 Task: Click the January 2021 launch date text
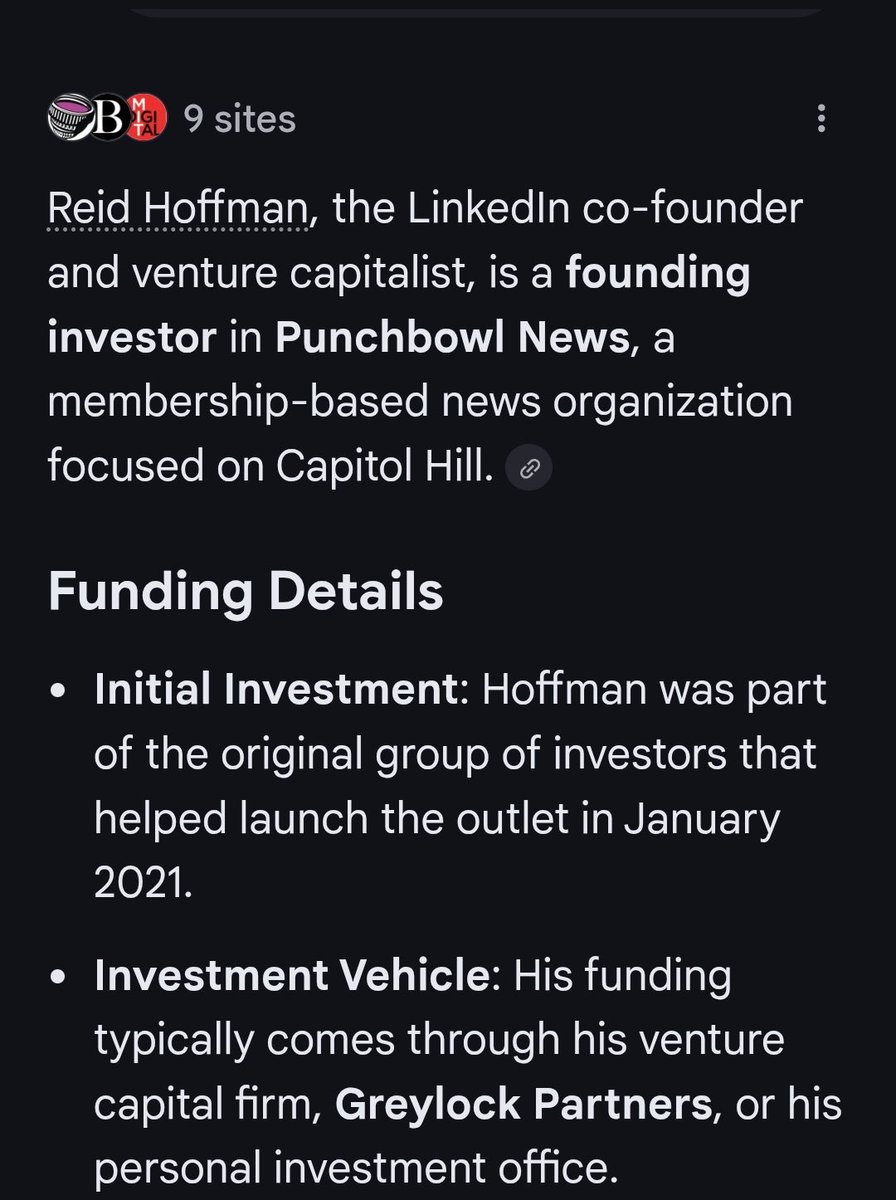click(700, 820)
